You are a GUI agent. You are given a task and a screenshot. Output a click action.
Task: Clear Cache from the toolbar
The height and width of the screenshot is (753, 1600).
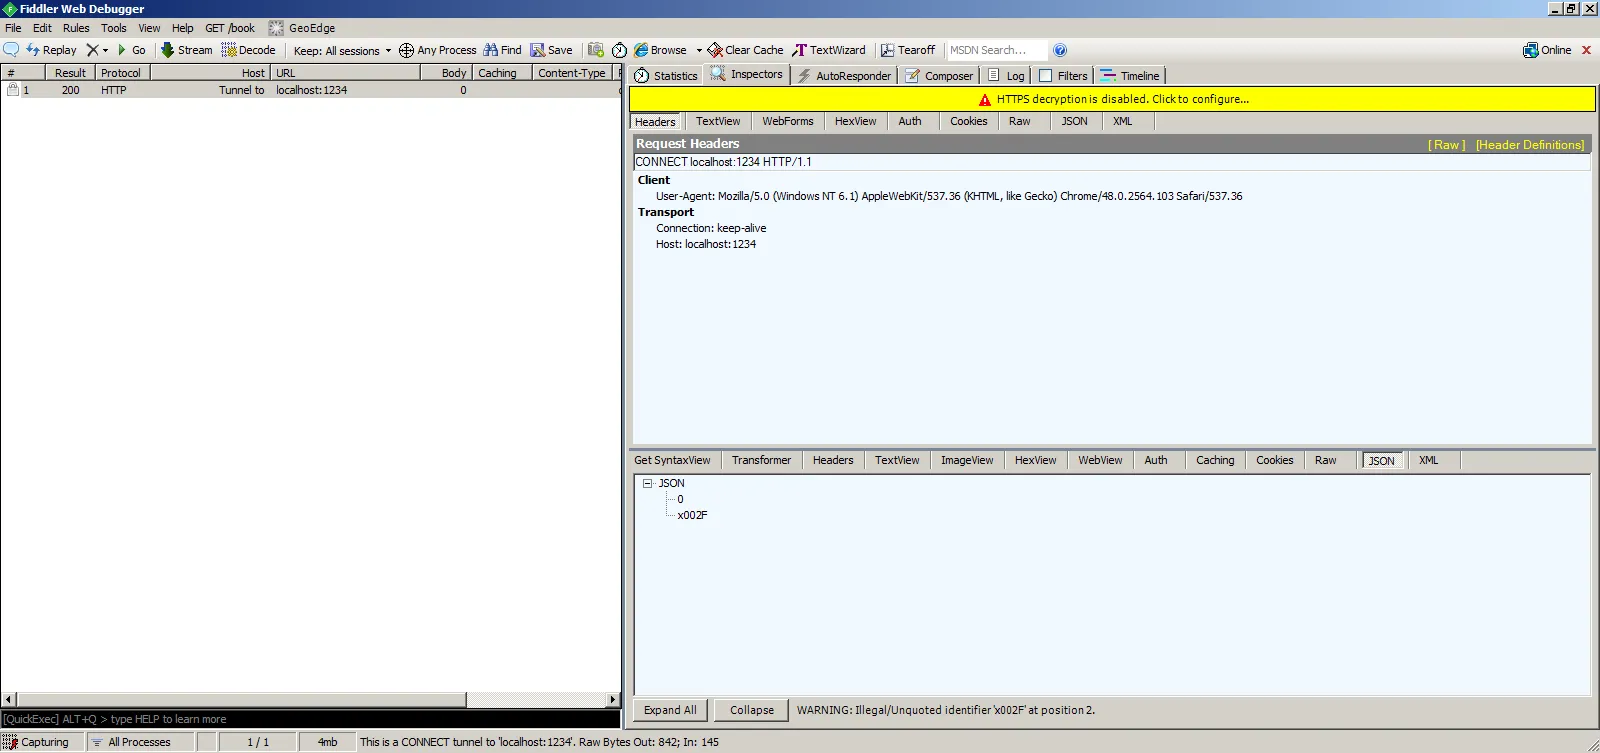[x=745, y=50]
